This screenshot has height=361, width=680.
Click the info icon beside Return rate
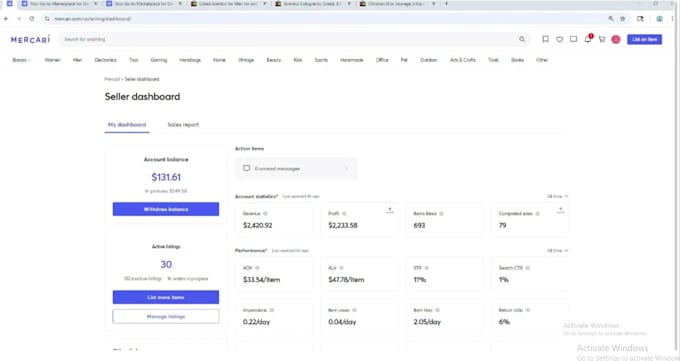[x=528, y=310]
